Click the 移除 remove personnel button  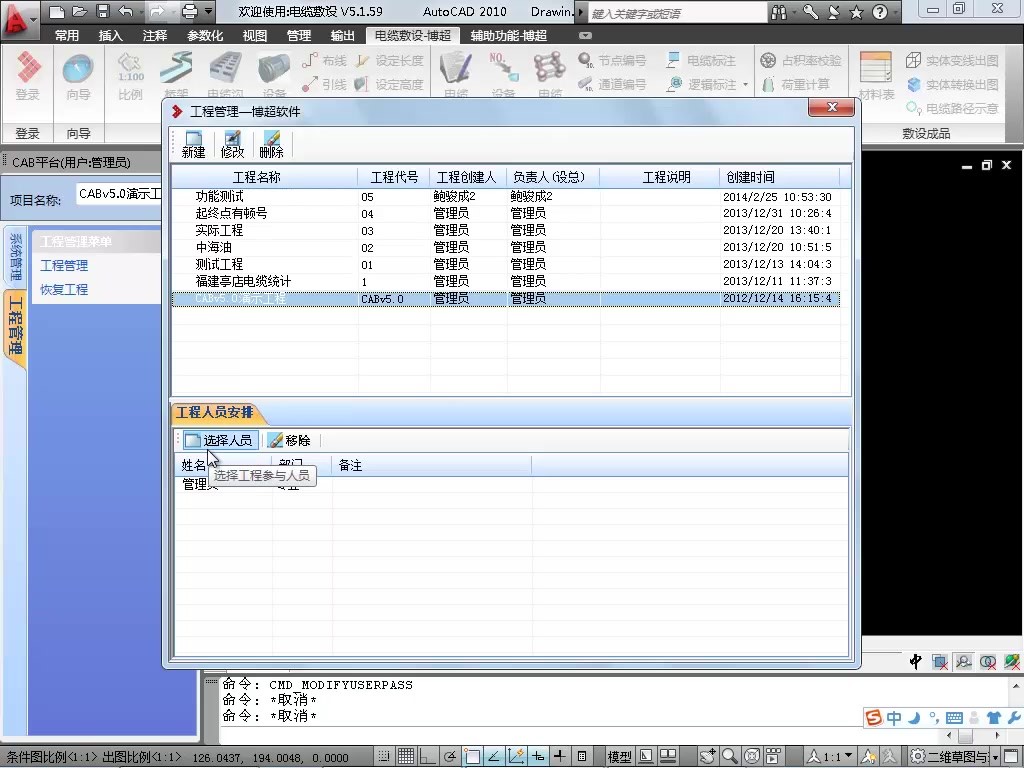coord(289,440)
